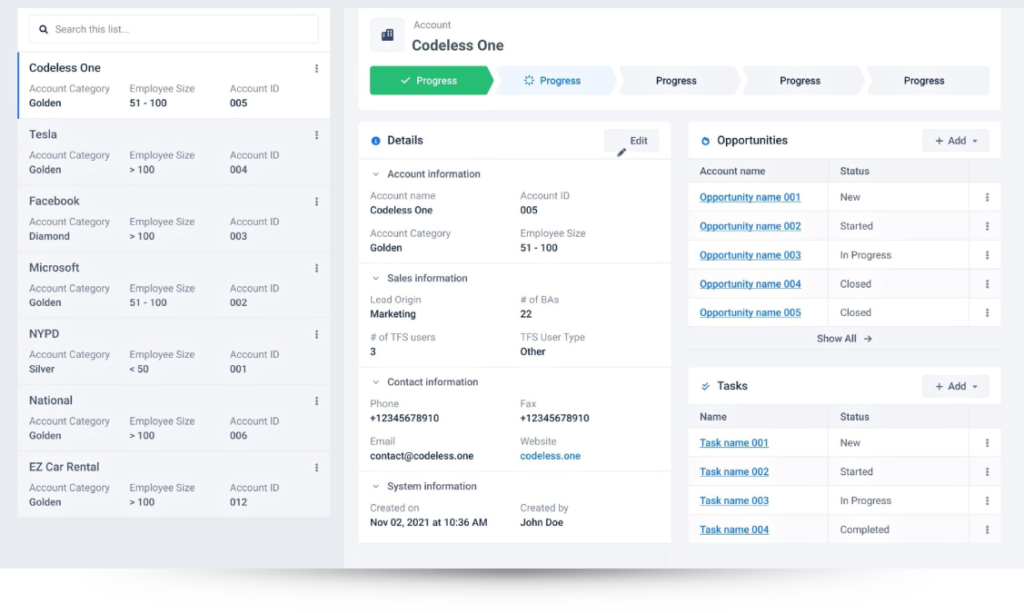
Task: Open Task name 002 link
Action: pos(734,471)
